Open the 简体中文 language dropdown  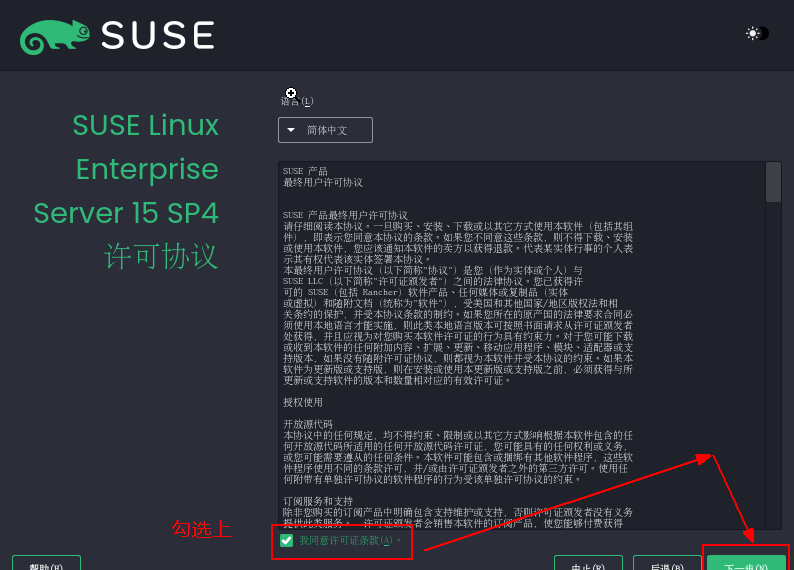pyautogui.click(x=325, y=130)
